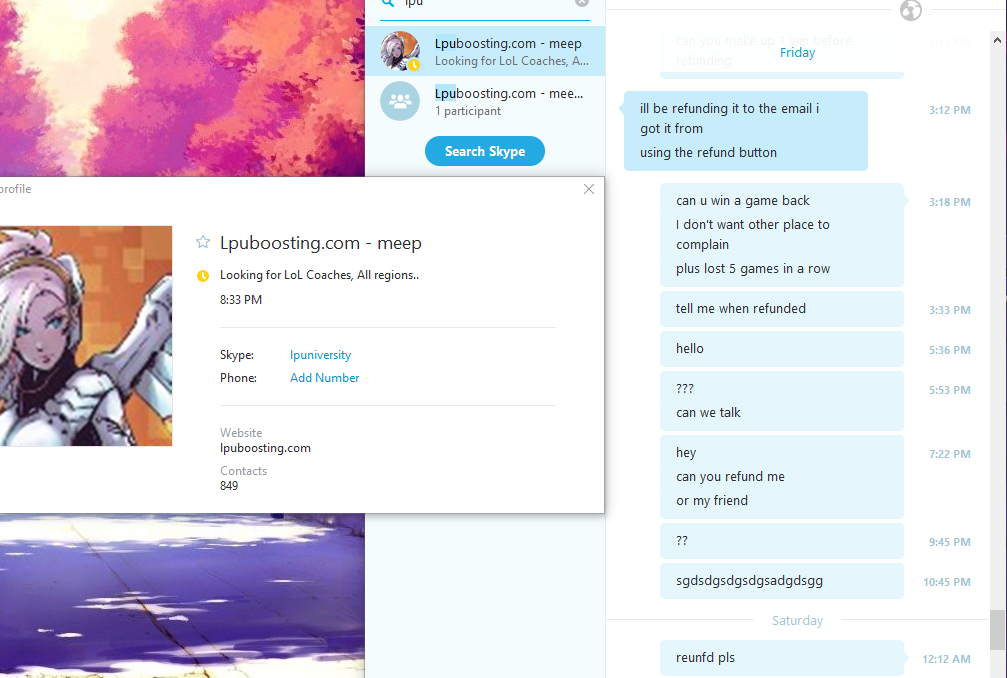
Task: Click the globe icon above the chat
Action: point(911,10)
